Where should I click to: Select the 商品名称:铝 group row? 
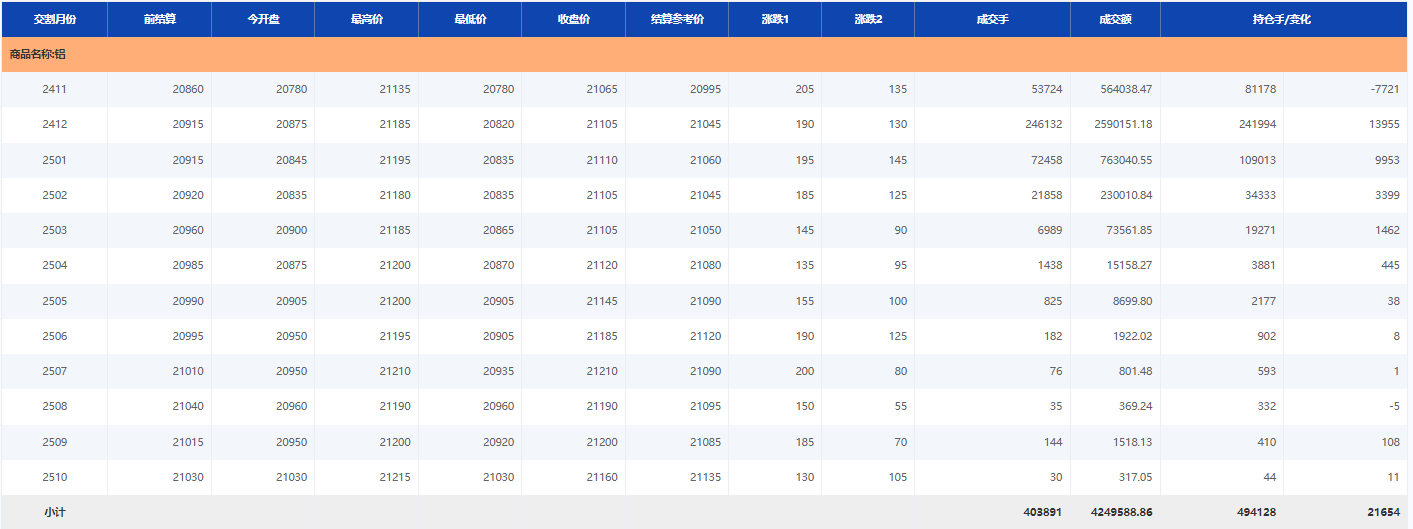[x=38, y=54]
